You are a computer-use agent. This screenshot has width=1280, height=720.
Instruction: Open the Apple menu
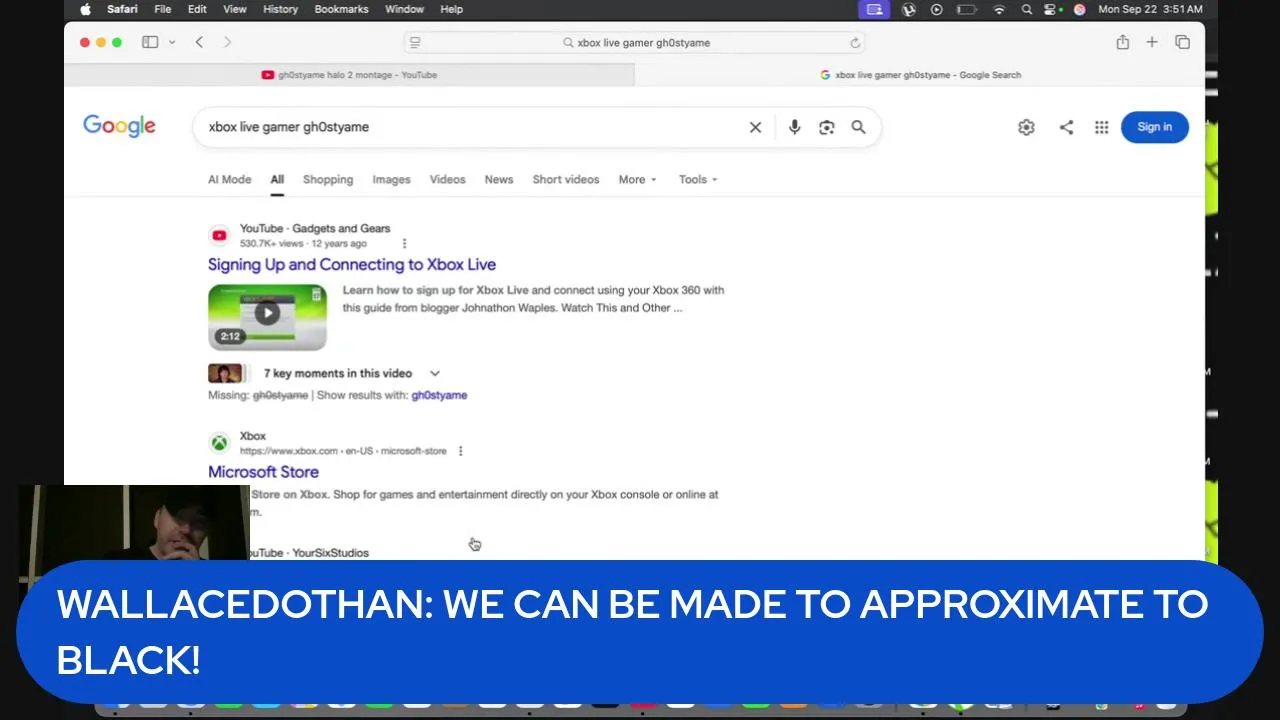(x=85, y=9)
